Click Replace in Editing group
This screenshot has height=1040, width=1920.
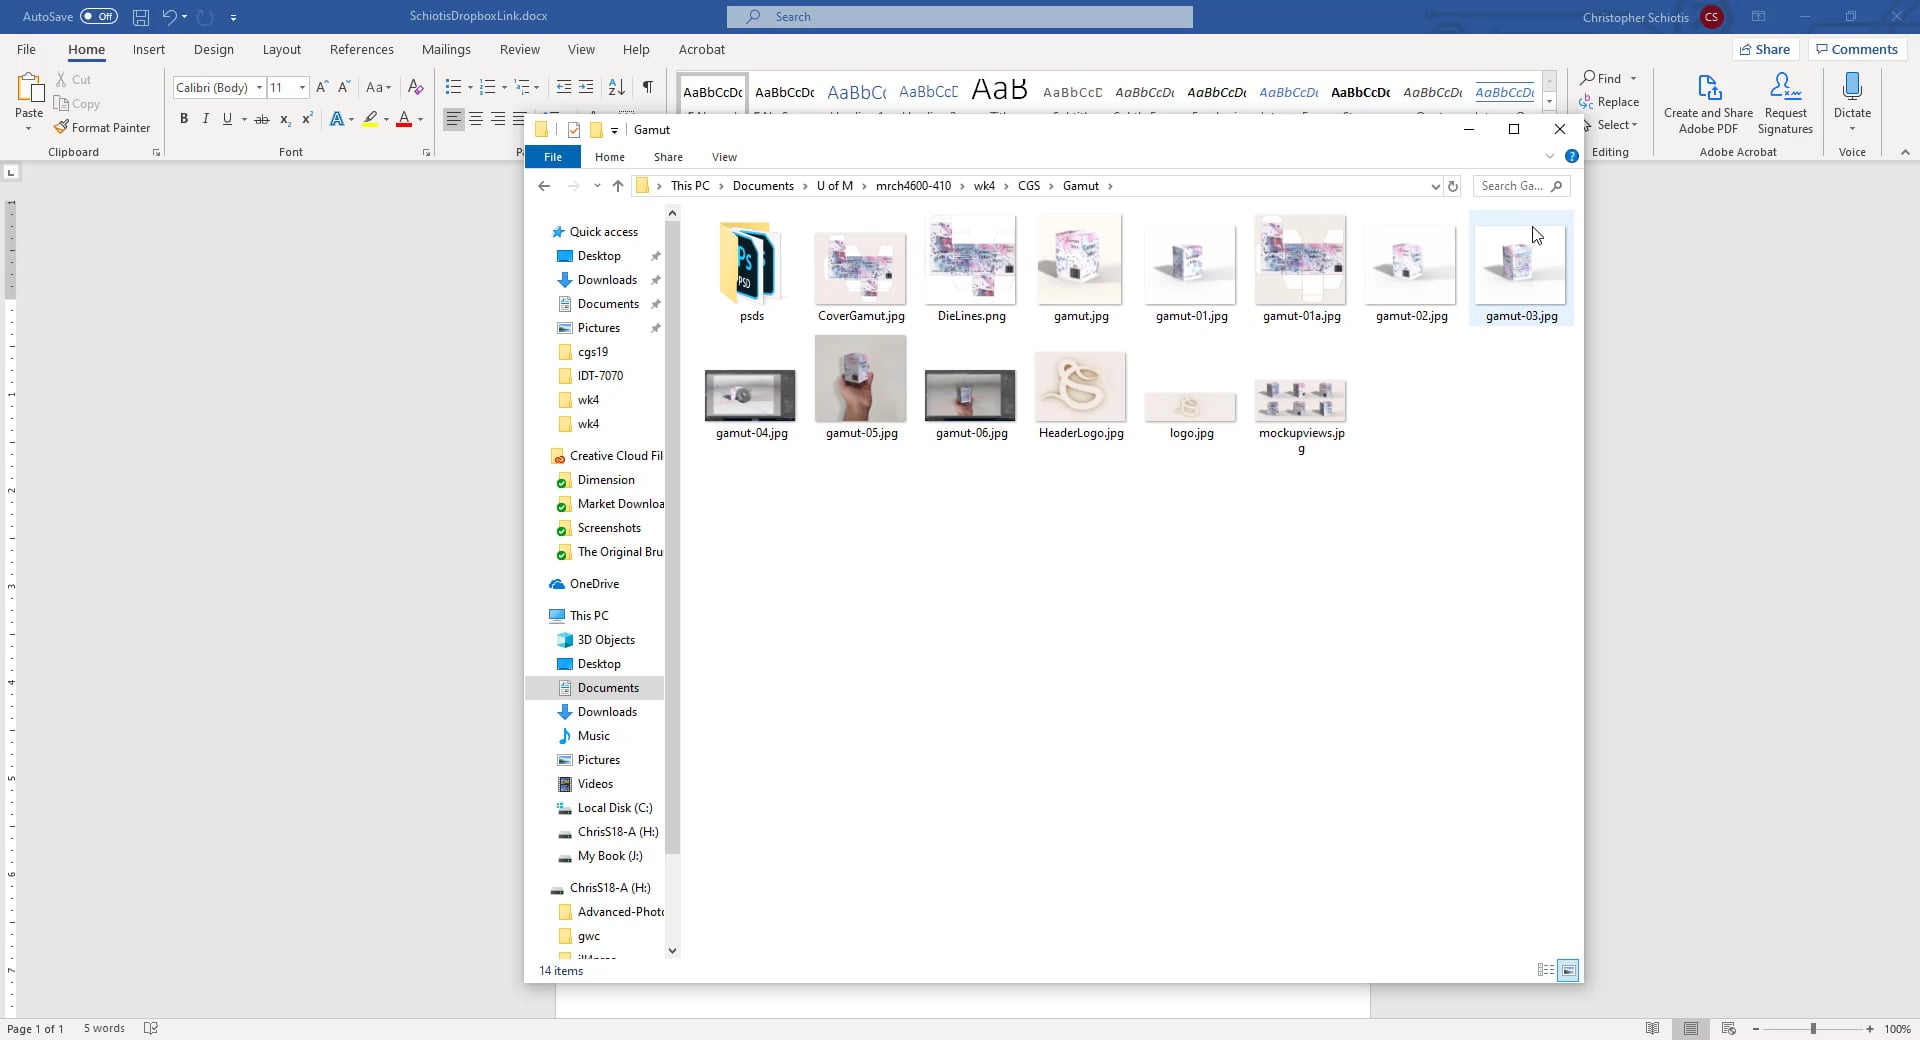1610,102
